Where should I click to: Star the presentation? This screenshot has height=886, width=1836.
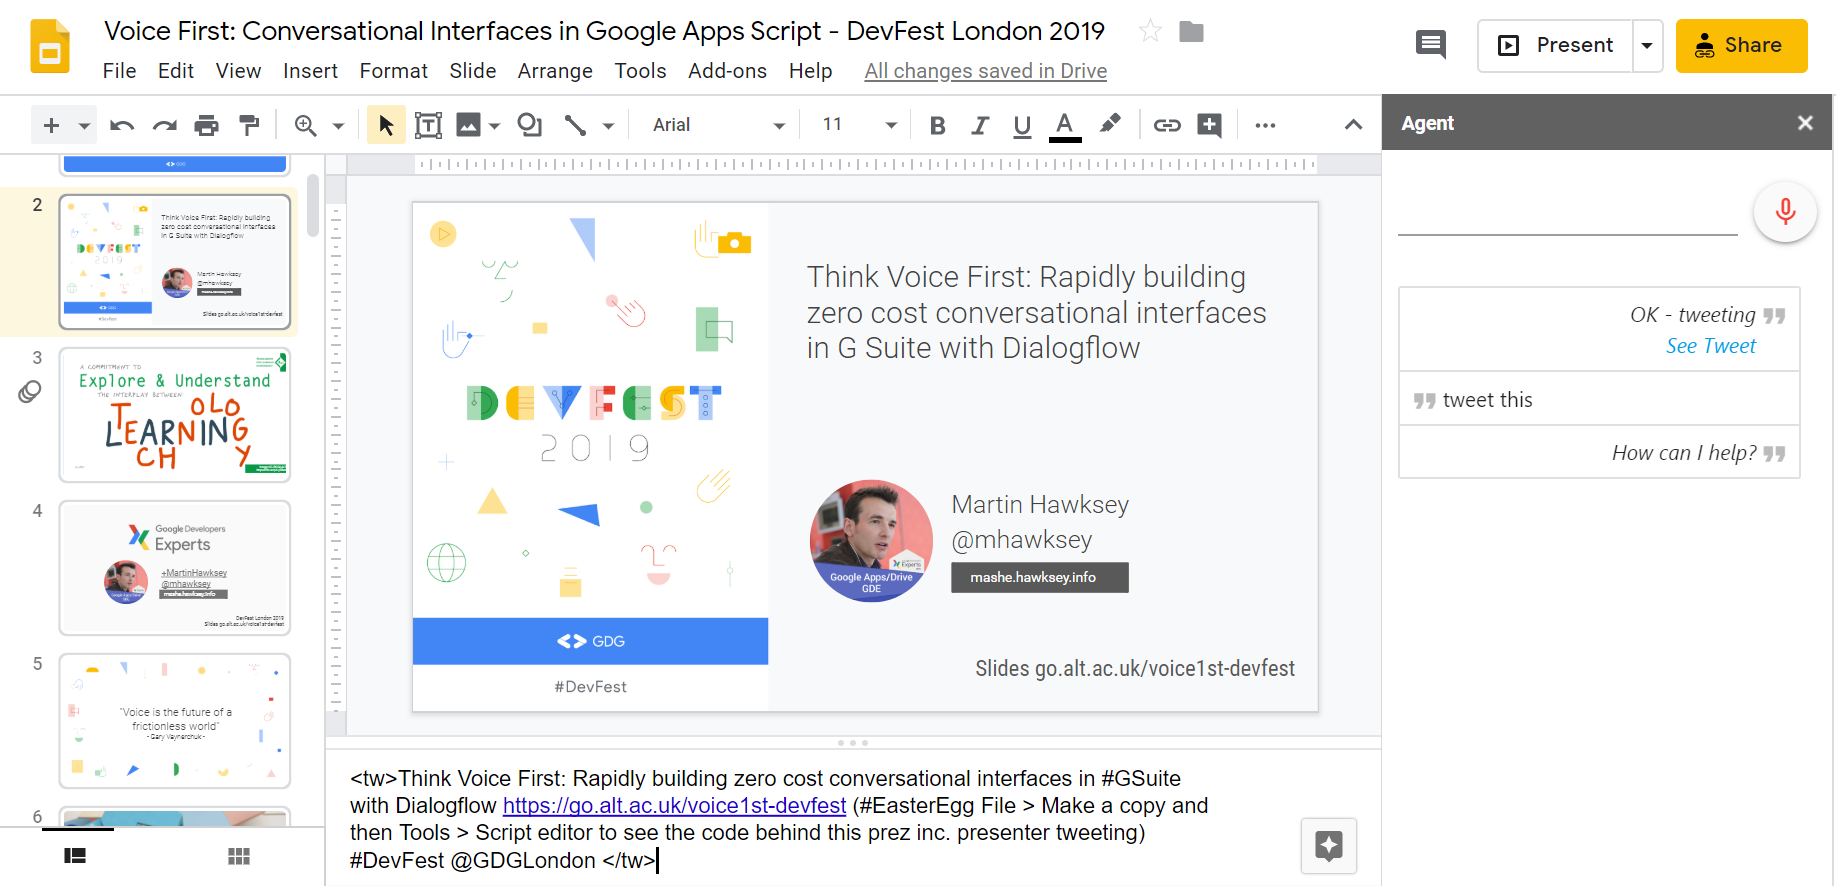pyautogui.click(x=1150, y=31)
